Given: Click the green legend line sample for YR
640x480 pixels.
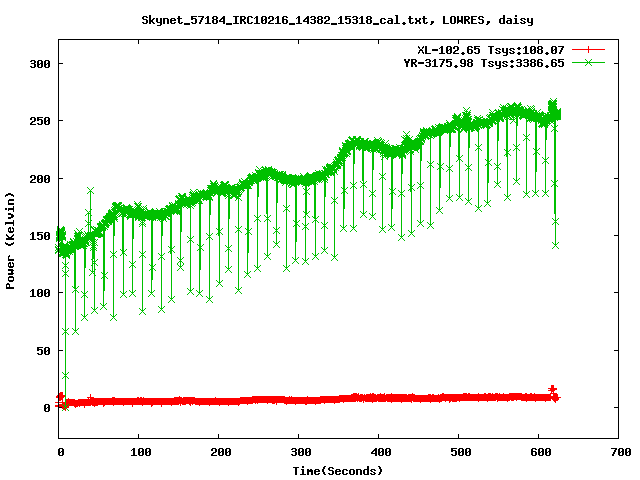Looking at the screenshot, I should point(588,62).
